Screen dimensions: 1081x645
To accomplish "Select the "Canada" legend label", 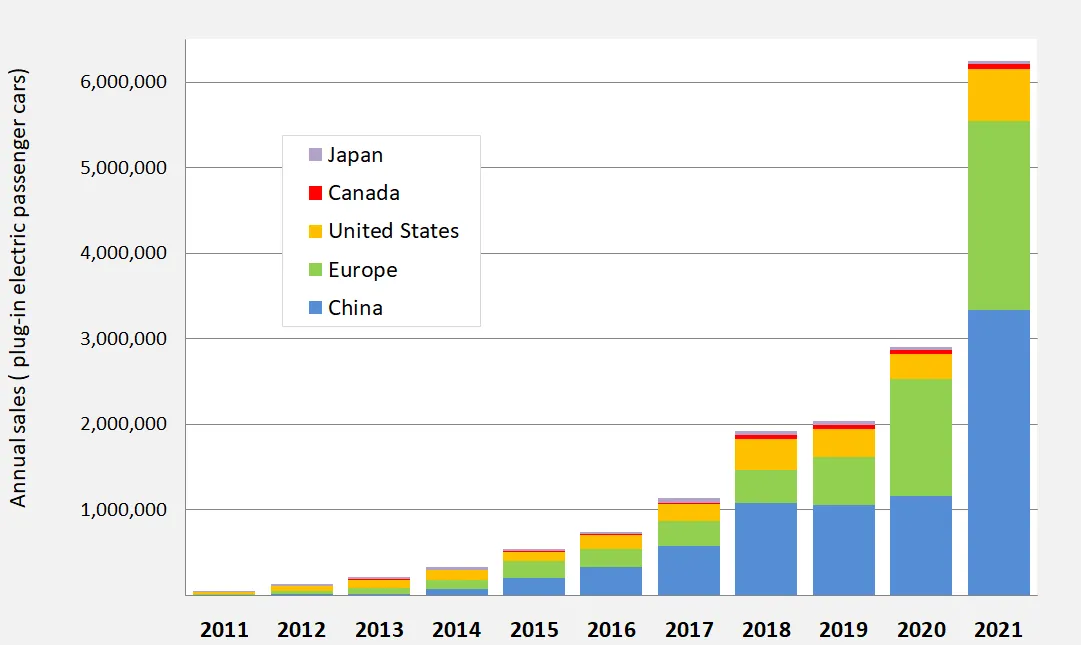I will click(x=364, y=193).
